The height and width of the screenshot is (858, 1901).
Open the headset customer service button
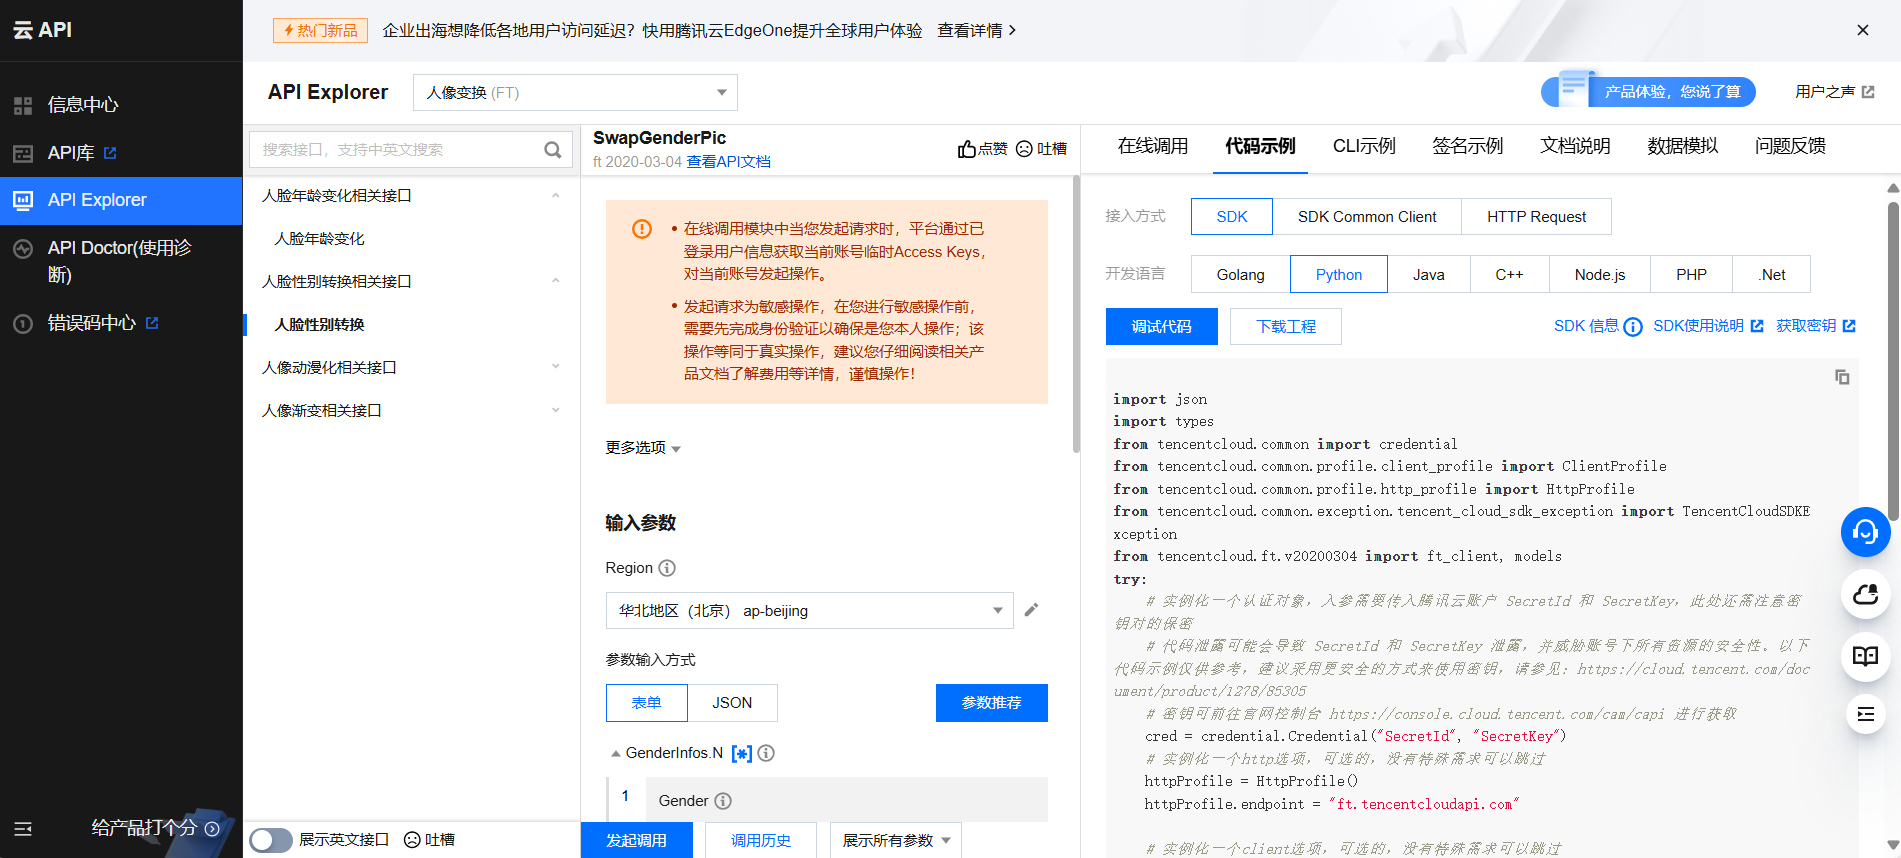[x=1865, y=532]
